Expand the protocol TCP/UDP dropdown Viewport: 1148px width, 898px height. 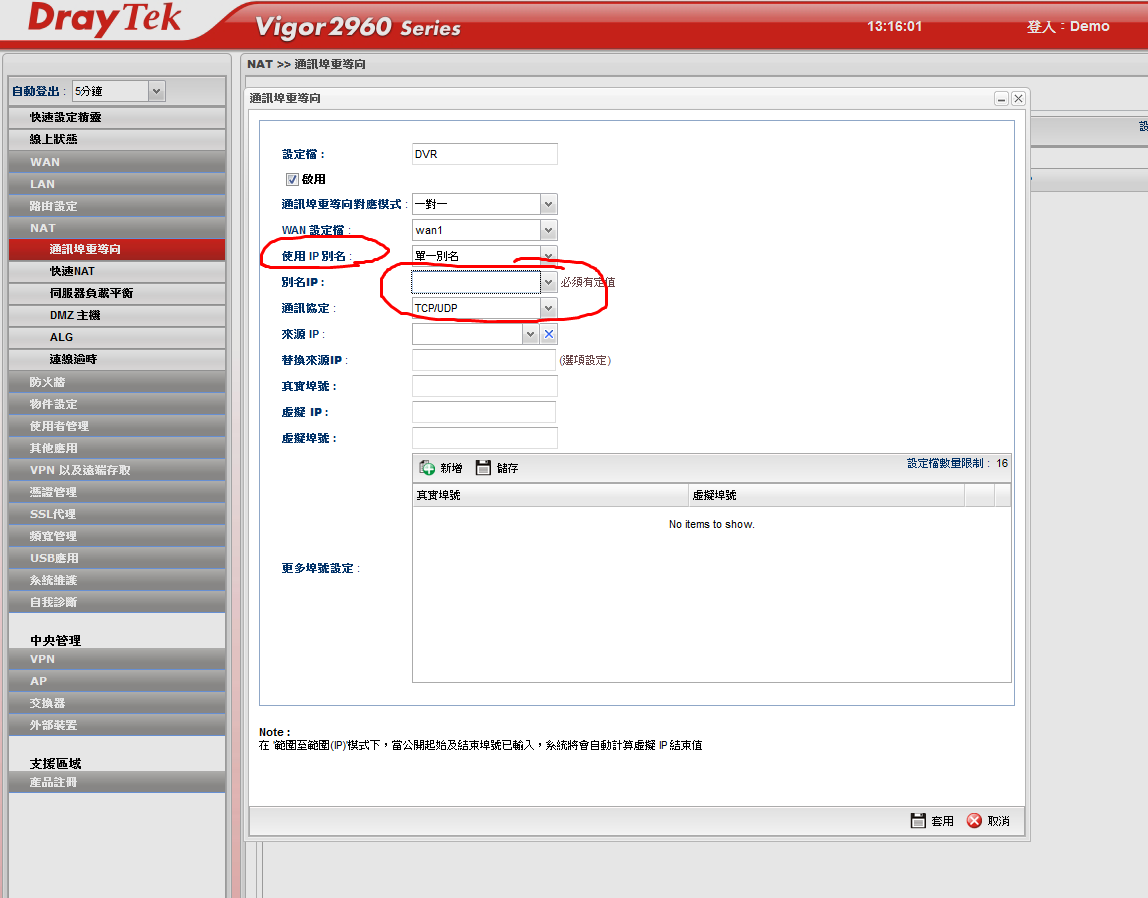coord(548,308)
